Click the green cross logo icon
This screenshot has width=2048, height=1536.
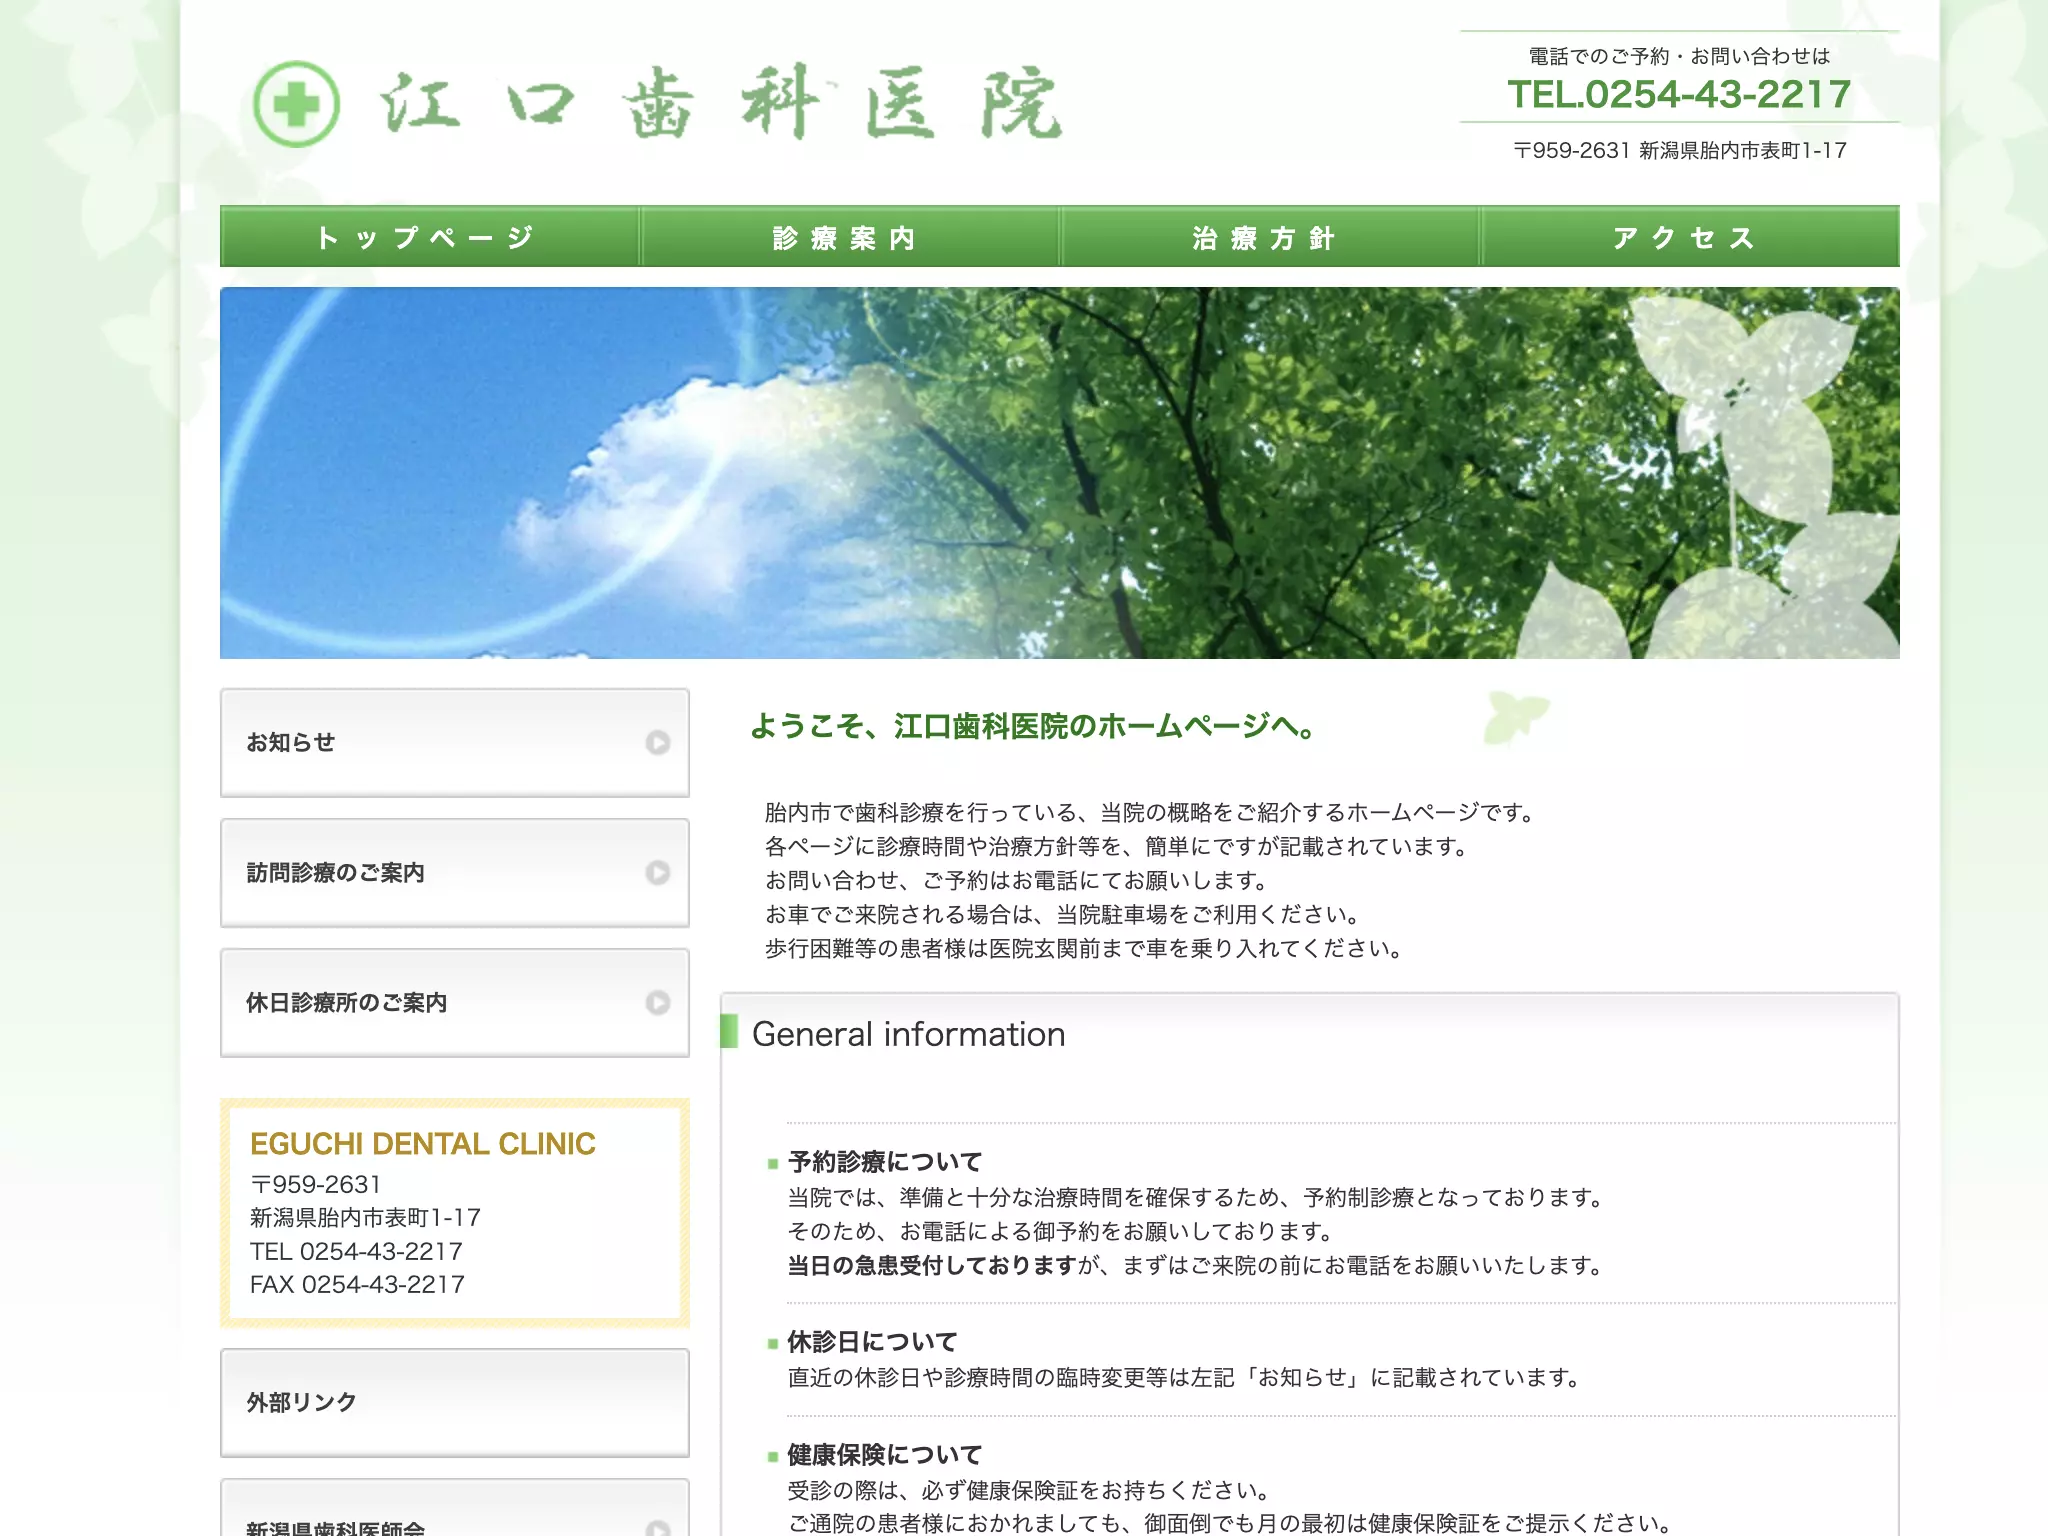pyautogui.click(x=296, y=104)
